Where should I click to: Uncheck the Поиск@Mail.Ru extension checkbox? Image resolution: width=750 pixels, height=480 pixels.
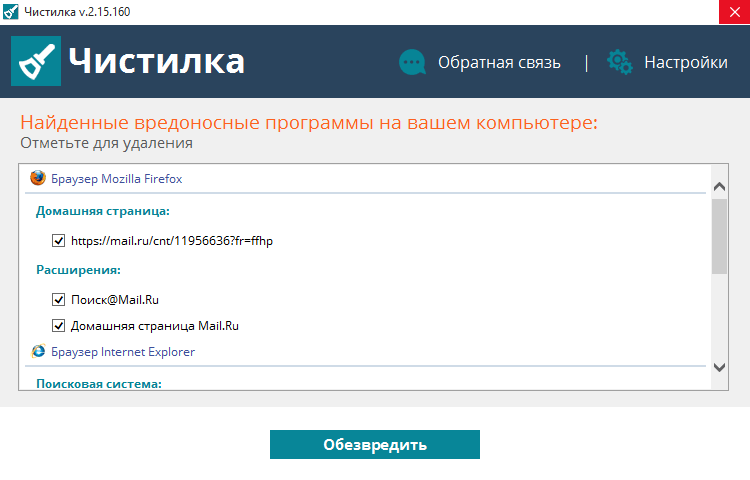[58, 300]
